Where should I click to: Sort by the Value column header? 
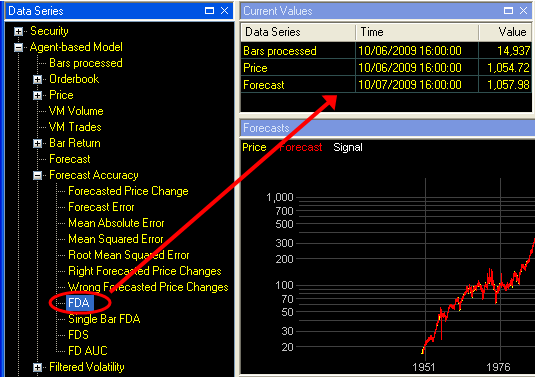pyautogui.click(x=505, y=32)
